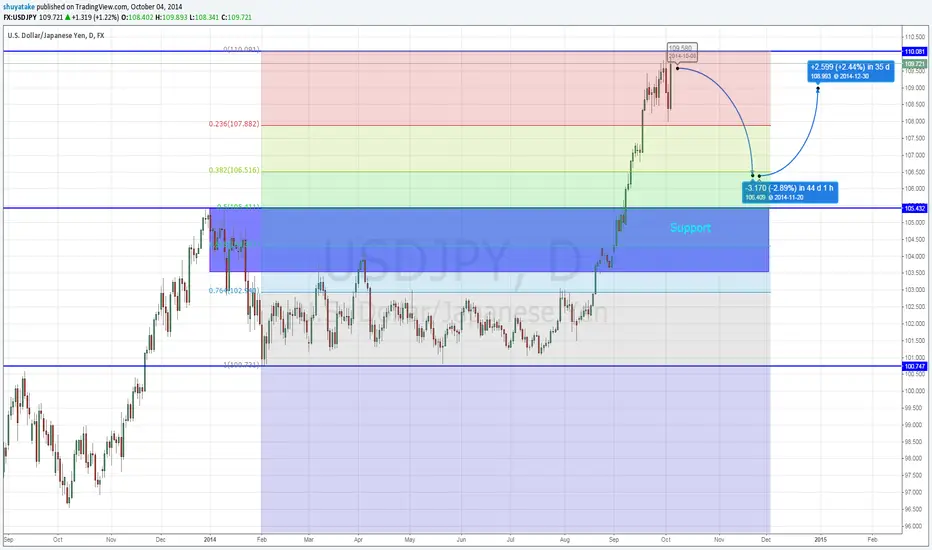Viewport: 932px width, 550px height.
Task: Click the 0.382(106.516) Fibonacci level label
Action: pyautogui.click(x=234, y=170)
